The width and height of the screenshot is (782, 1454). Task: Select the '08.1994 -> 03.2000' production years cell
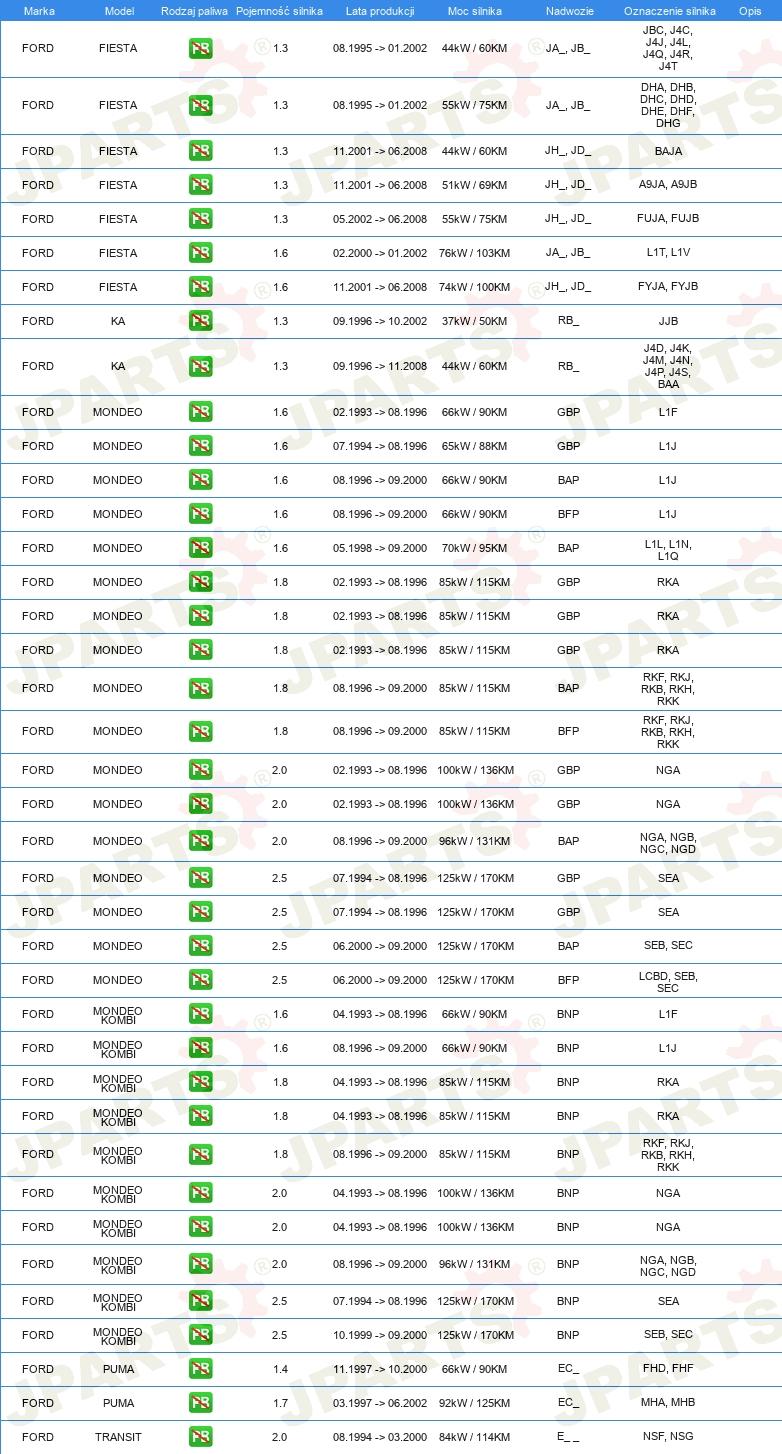coord(380,1437)
